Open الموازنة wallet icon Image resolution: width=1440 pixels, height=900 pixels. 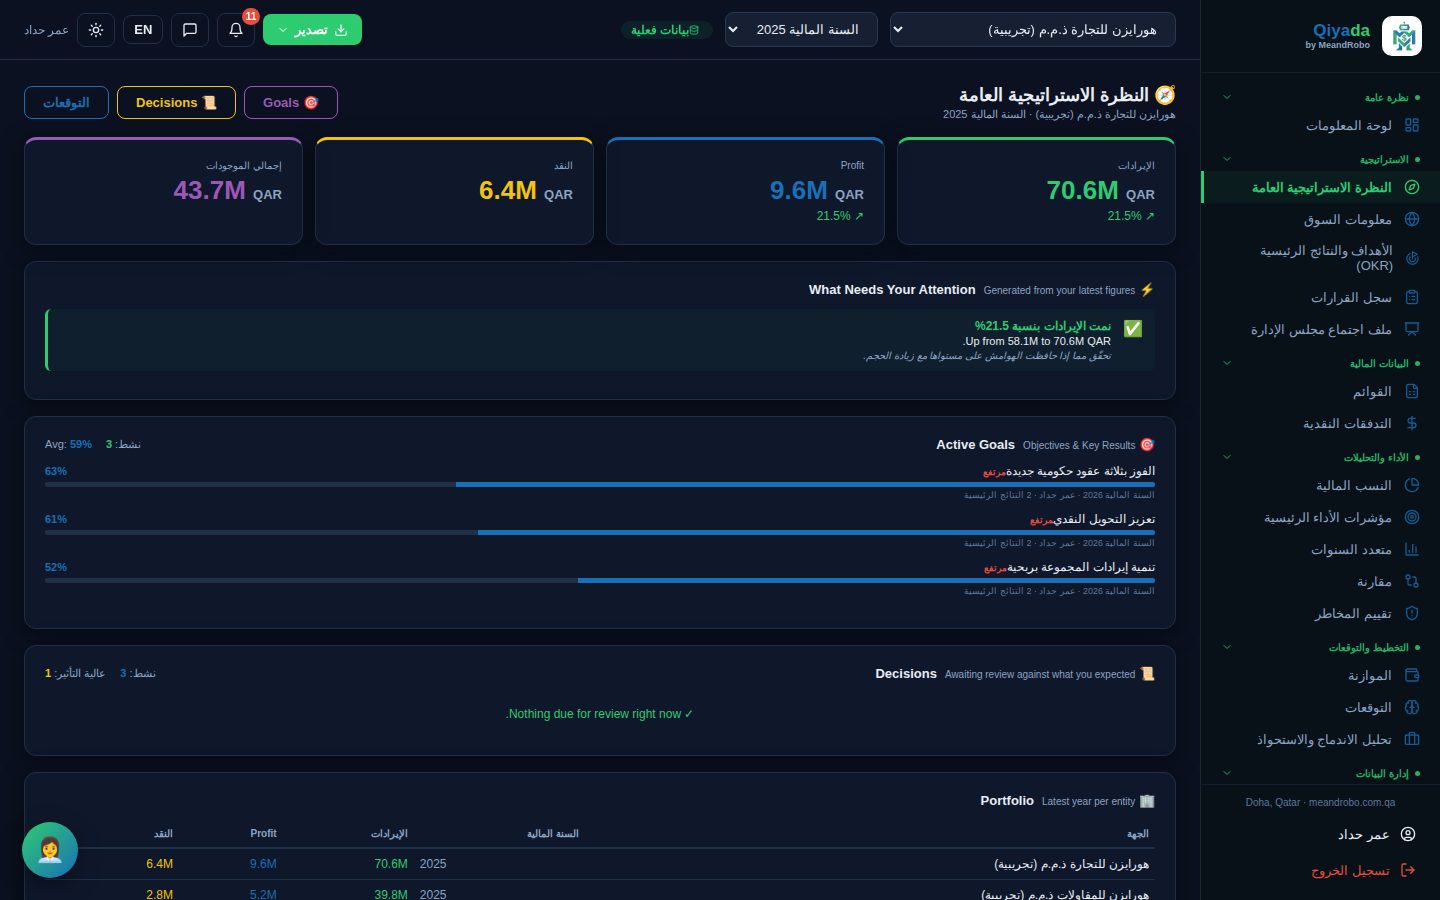1412,675
